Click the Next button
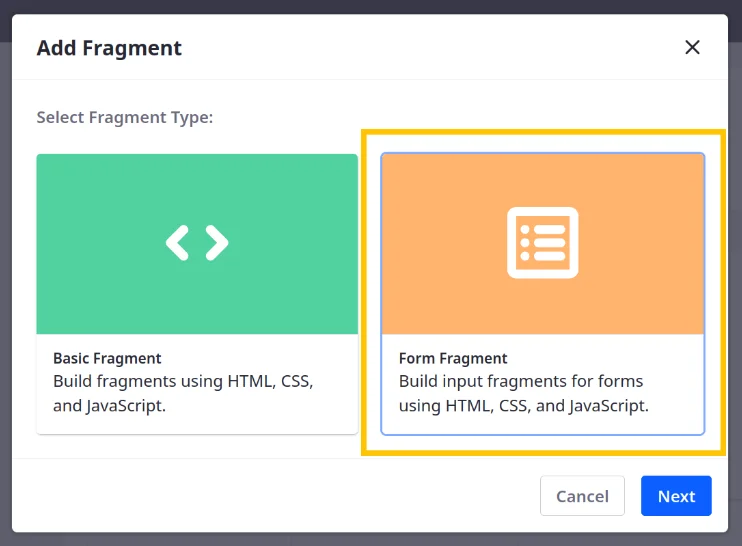Image resolution: width=742 pixels, height=546 pixels. [676, 496]
